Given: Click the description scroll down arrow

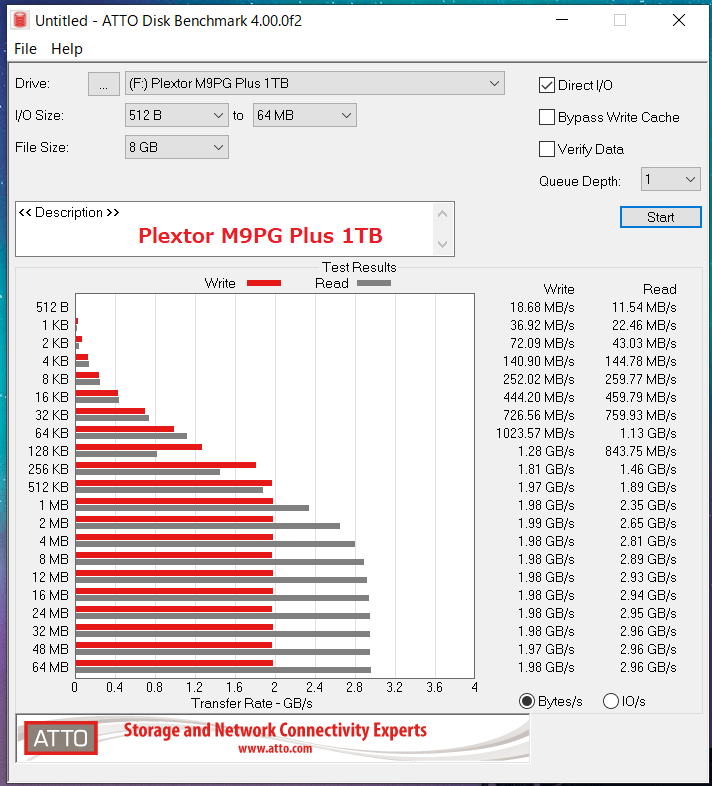Looking at the screenshot, I should click(442, 244).
